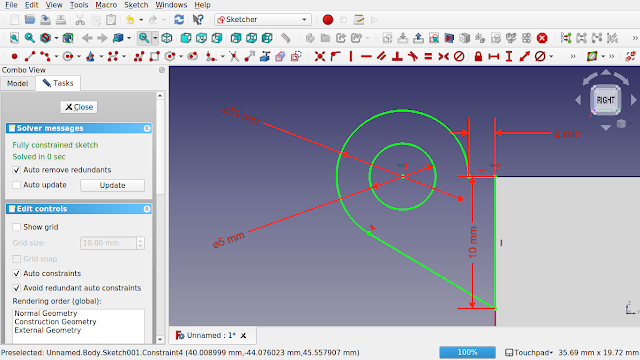Apply the Coincident constraint
This screenshot has width=640, height=360.
pos(320,56)
